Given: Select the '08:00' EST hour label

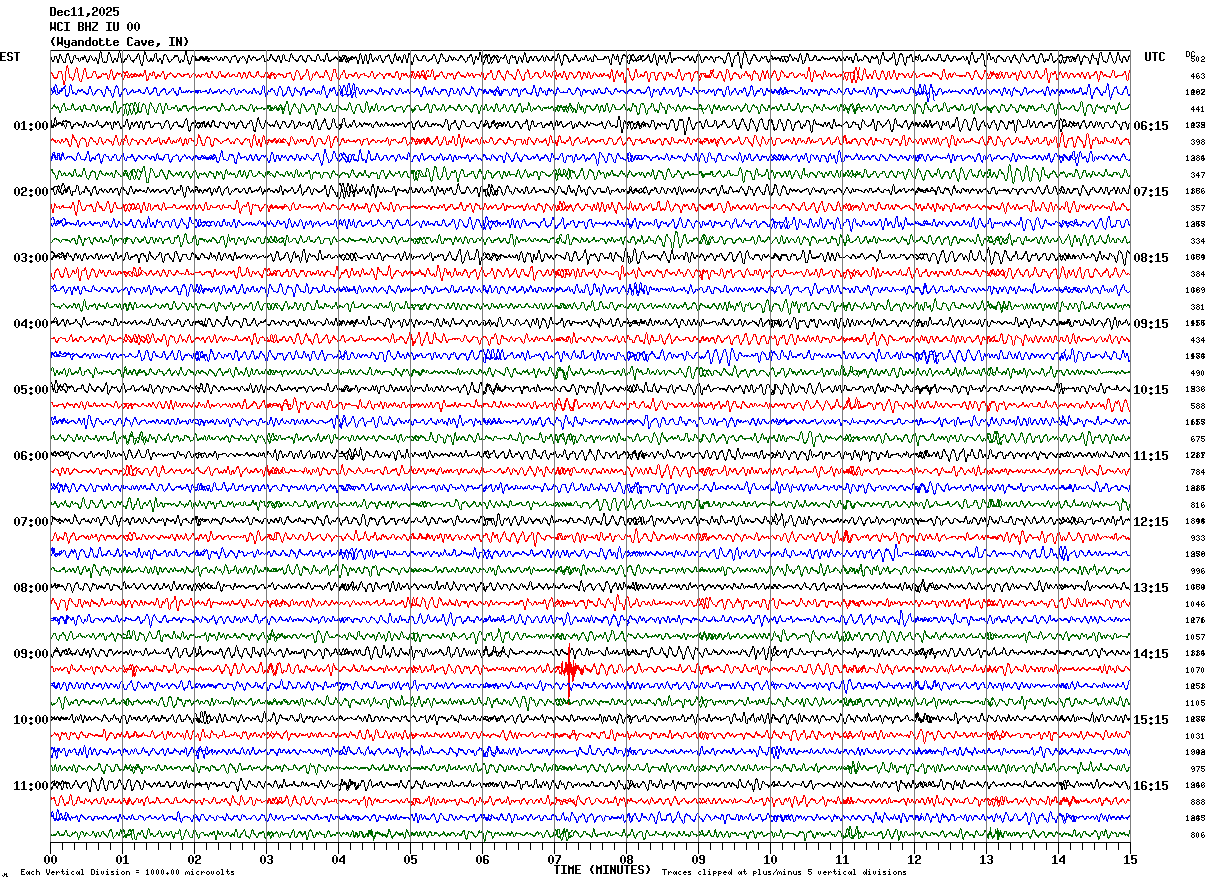Looking at the screenshot, I should pyautogui.click(x=31, y=588).
